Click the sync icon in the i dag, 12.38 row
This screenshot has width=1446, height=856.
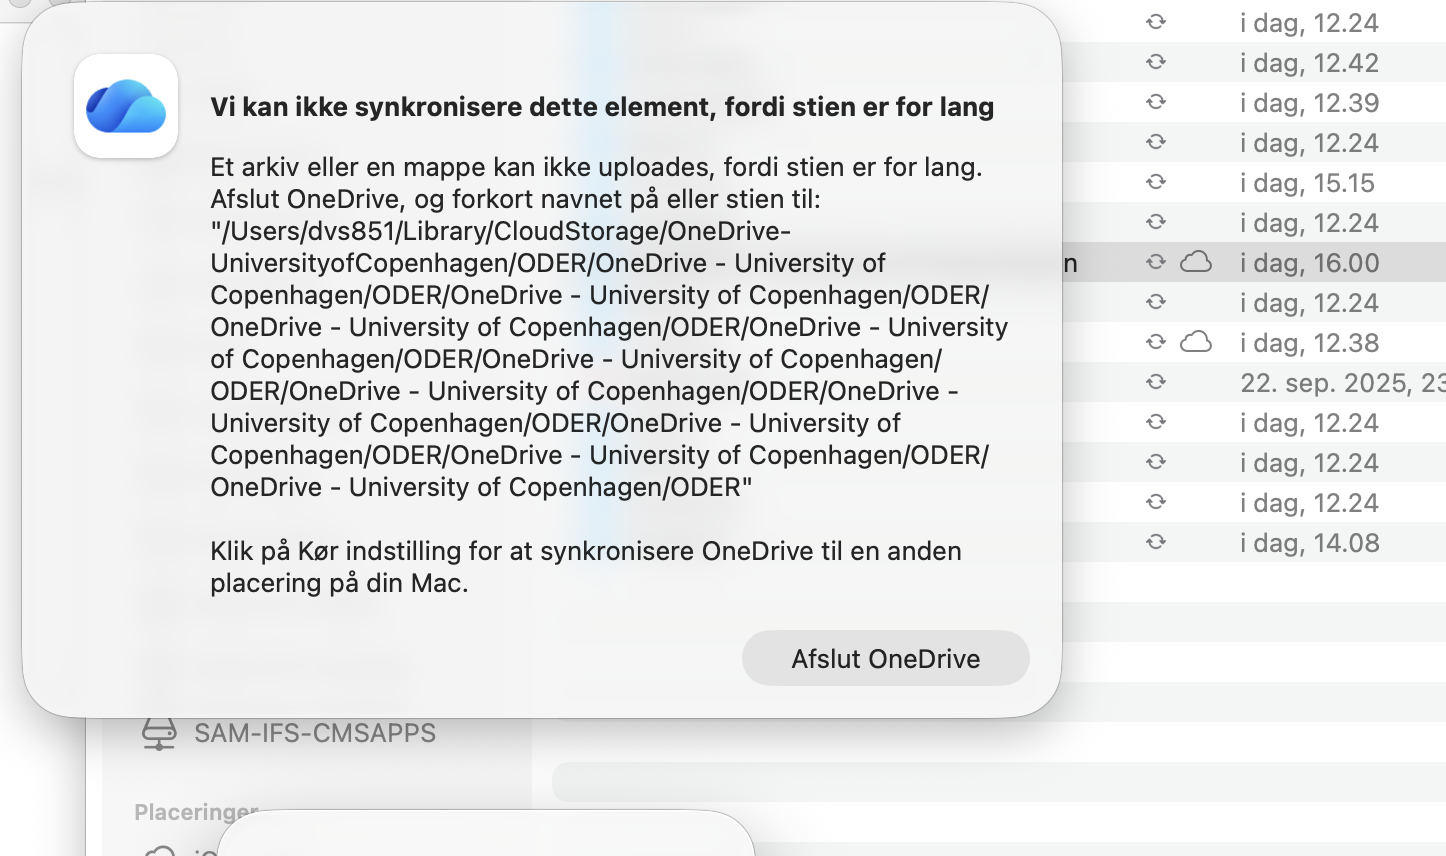tap(1156, 342)
